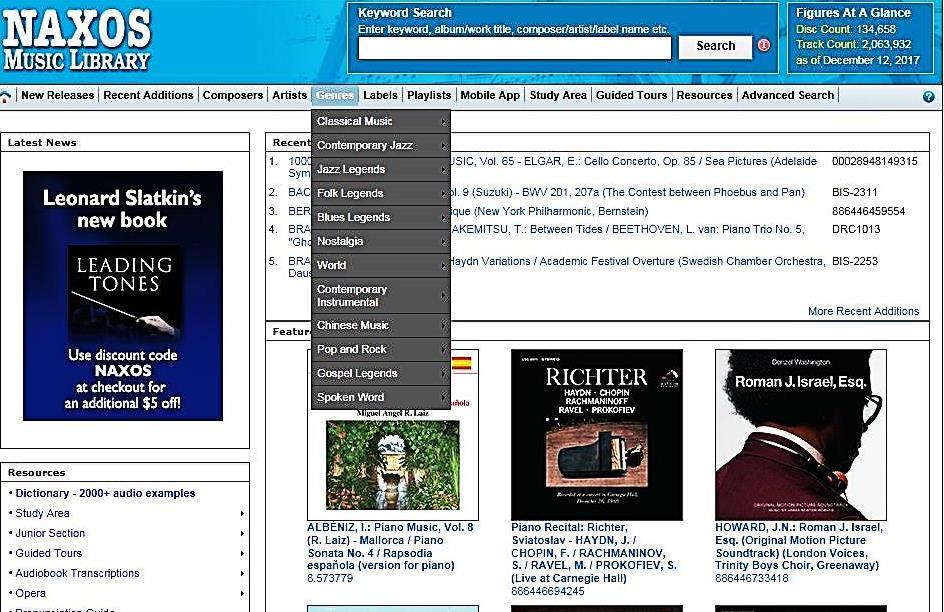Open Guided Tours in navigation bar
The width and height of the screenshot is (944, 612).
pyautogui.click(x=632, y=95)
